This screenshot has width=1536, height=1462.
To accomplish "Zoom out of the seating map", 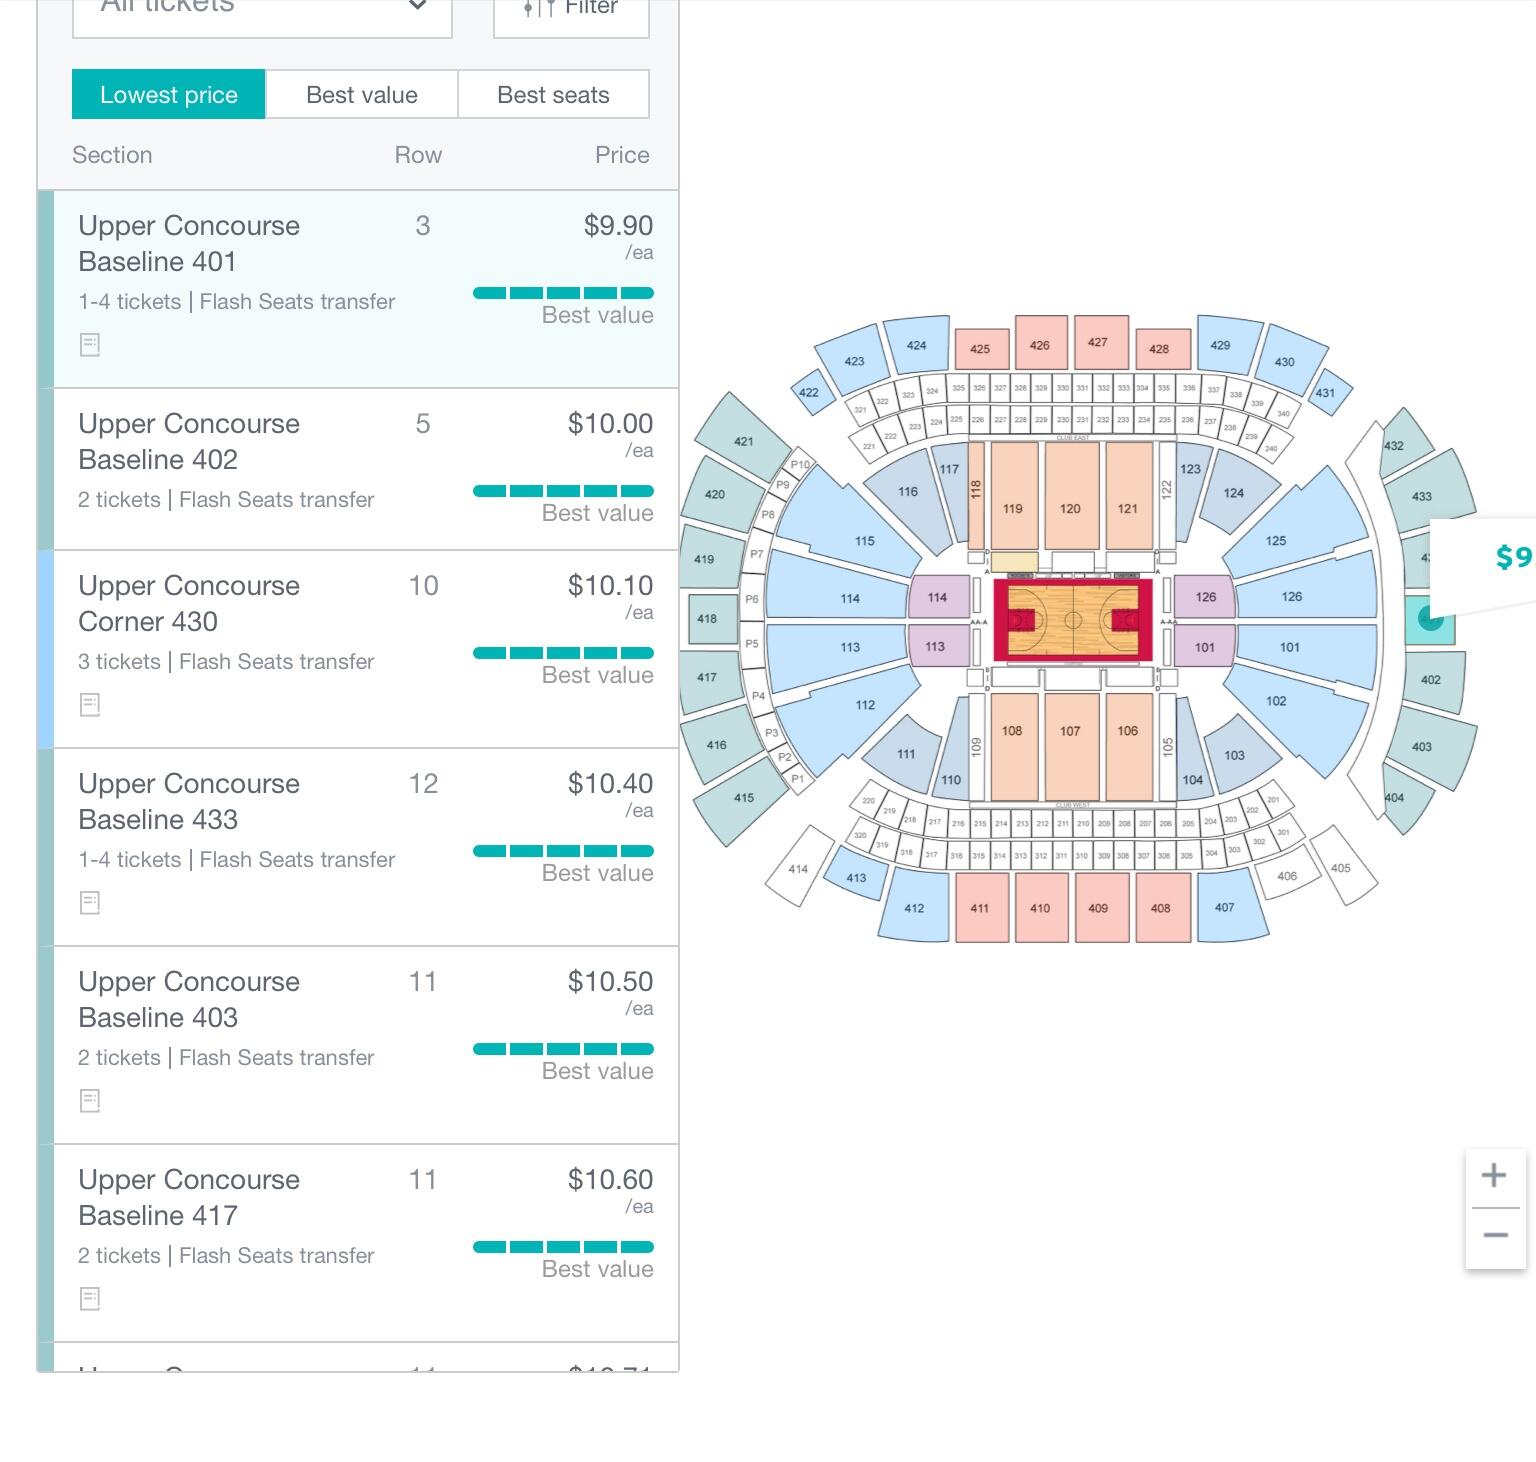I will tap(1494, 1236).
